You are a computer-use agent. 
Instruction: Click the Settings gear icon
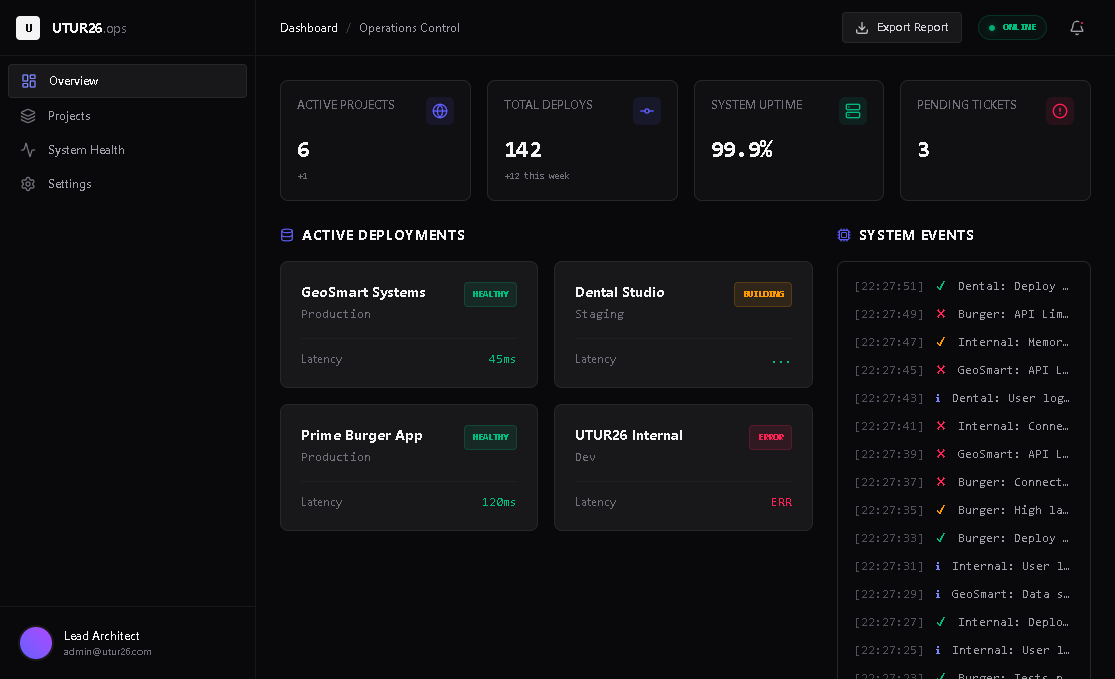tap(28, 184)
